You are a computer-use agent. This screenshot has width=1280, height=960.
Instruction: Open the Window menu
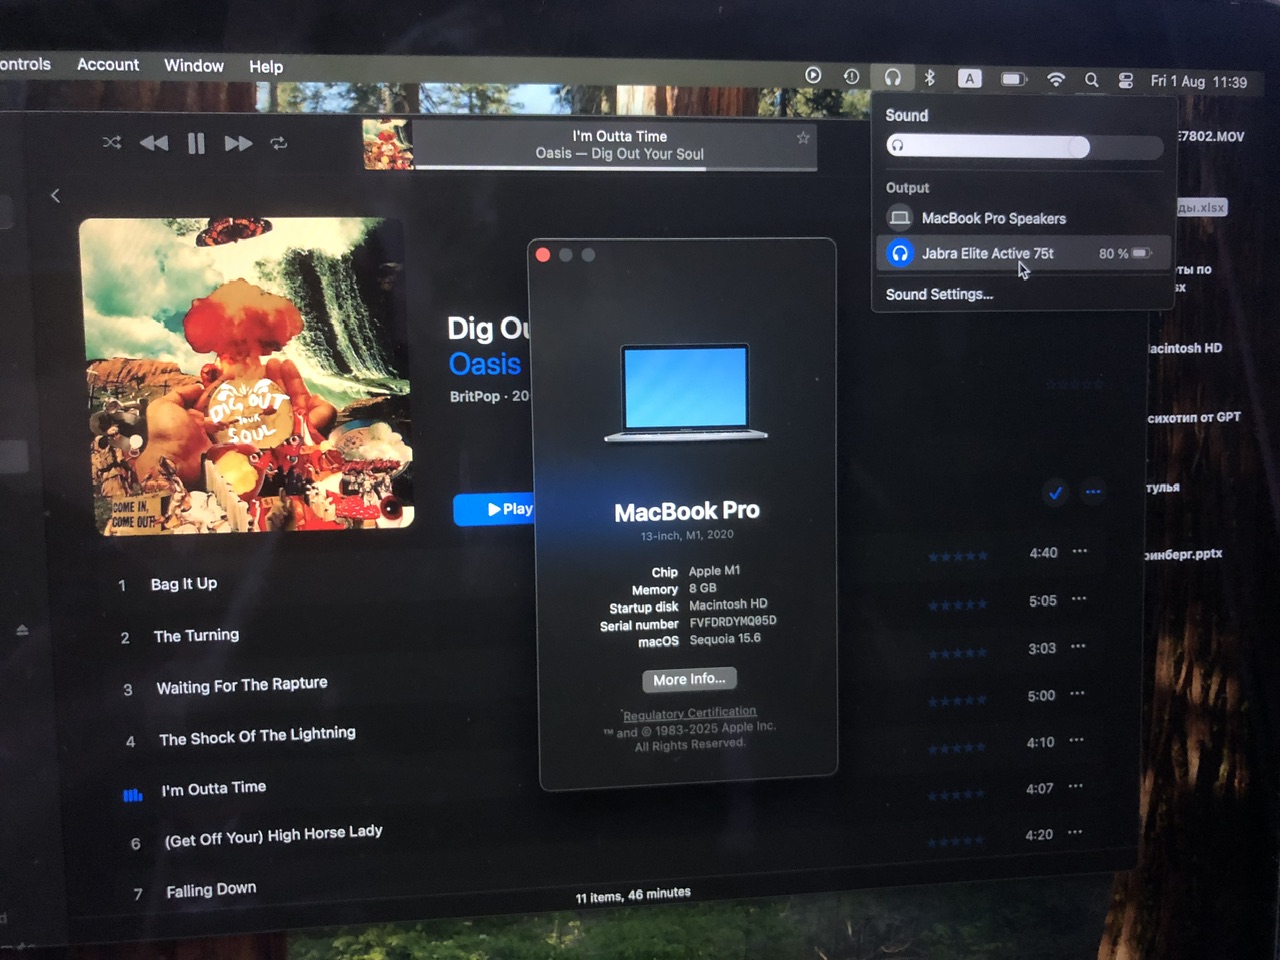click(193, 66)
